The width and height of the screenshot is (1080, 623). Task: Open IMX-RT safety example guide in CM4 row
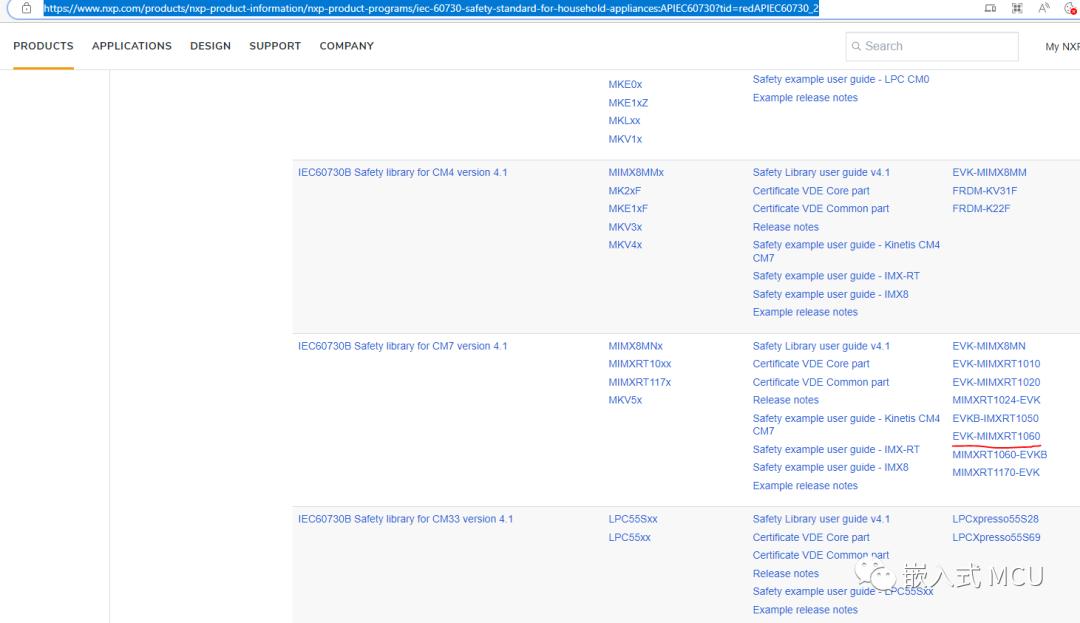coord(835,276)
